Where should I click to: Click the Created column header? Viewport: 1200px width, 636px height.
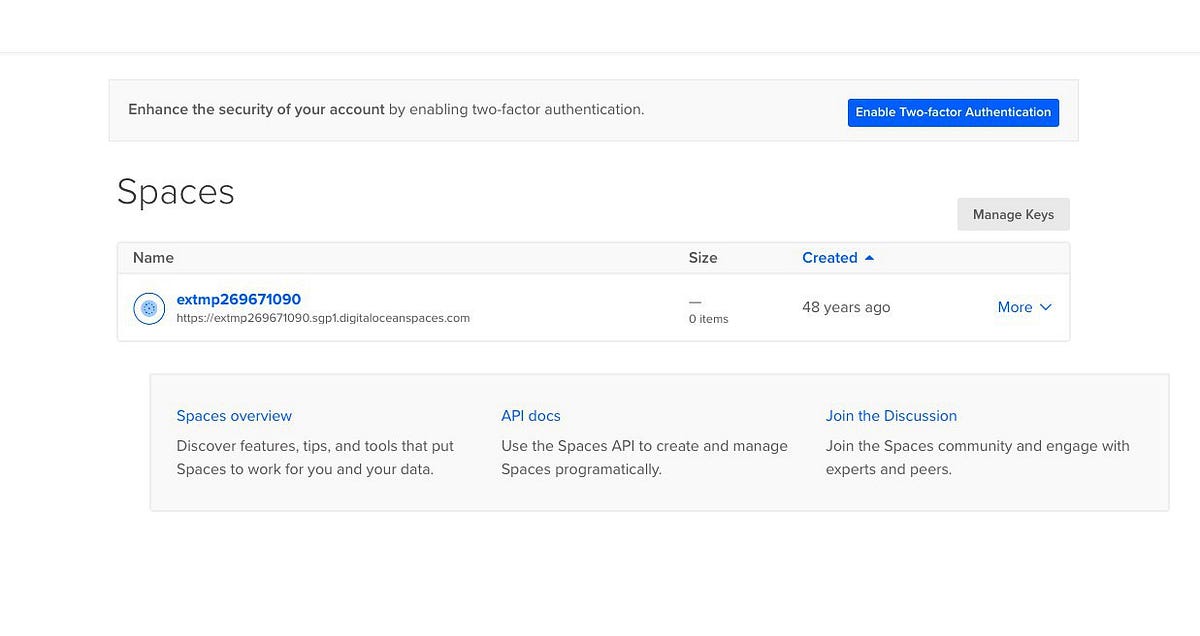(x=829, y=257)
